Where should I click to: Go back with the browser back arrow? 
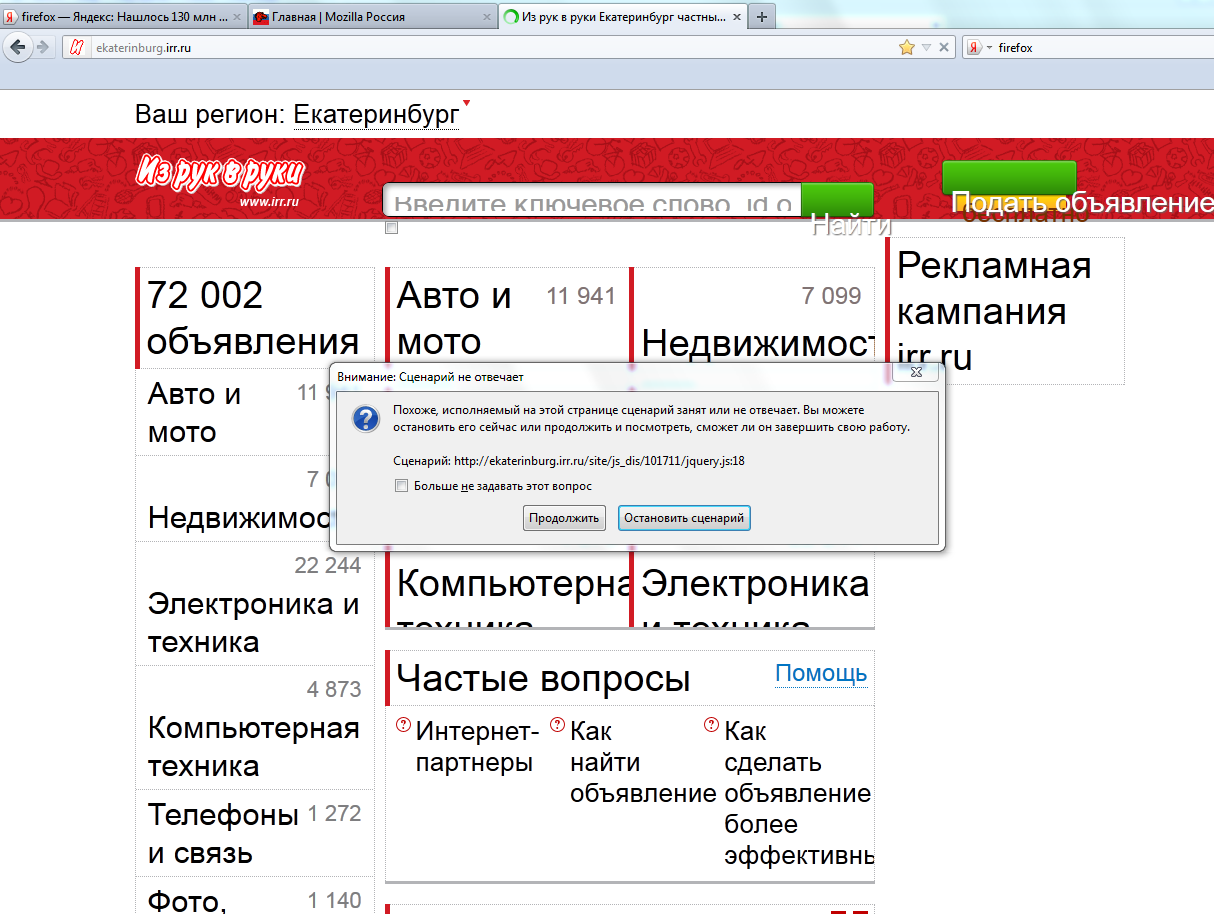coord(17,47)
